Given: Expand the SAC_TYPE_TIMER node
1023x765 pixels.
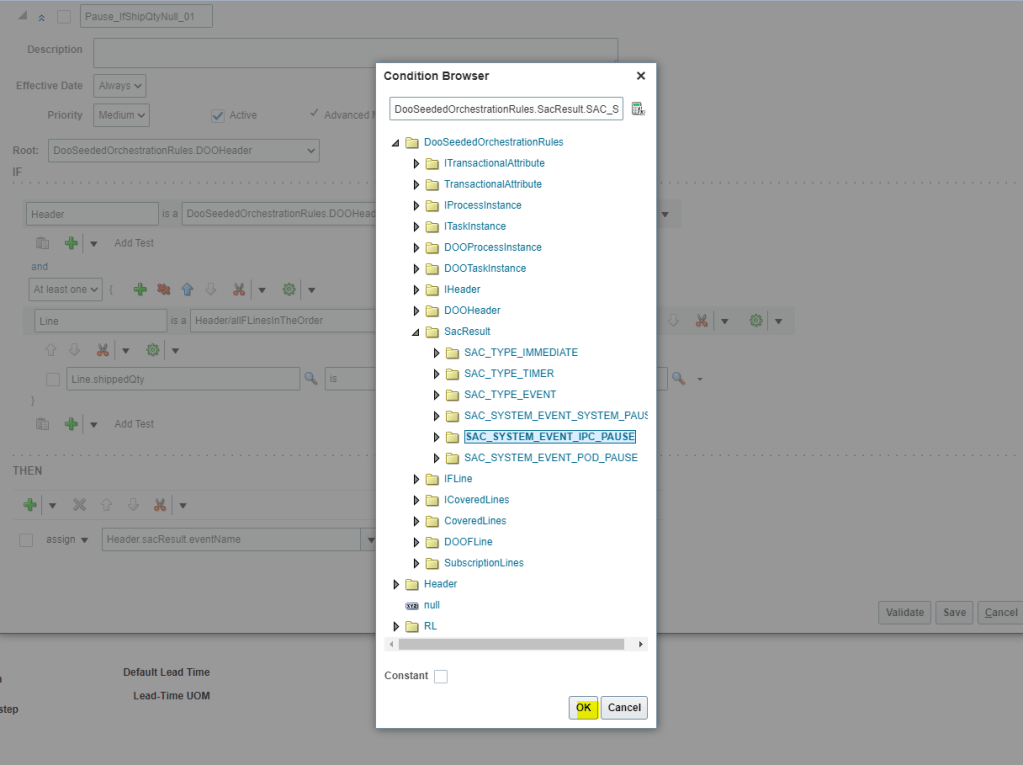Looking at the screenshot, I should click(x=437, y=374).
